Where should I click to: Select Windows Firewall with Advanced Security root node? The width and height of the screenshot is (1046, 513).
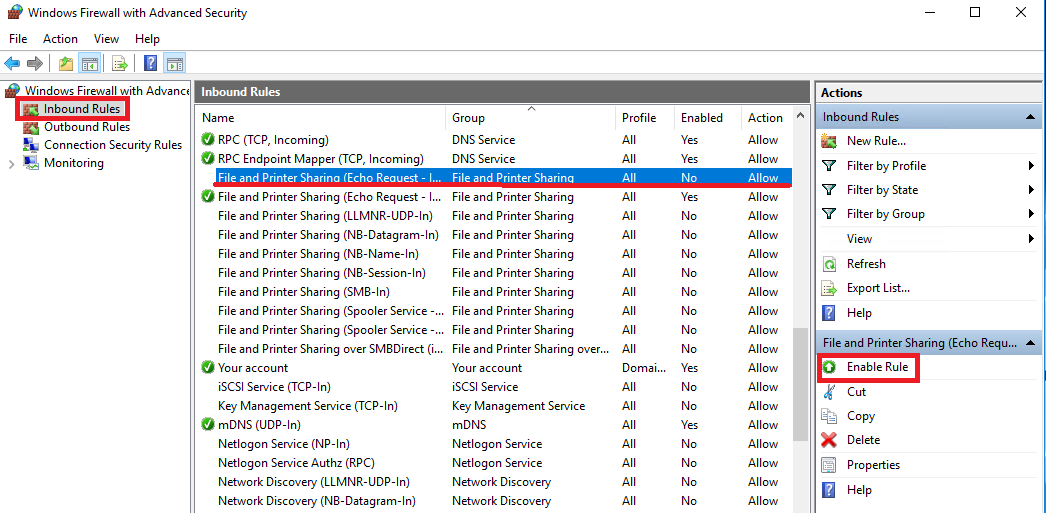(107, 90)
